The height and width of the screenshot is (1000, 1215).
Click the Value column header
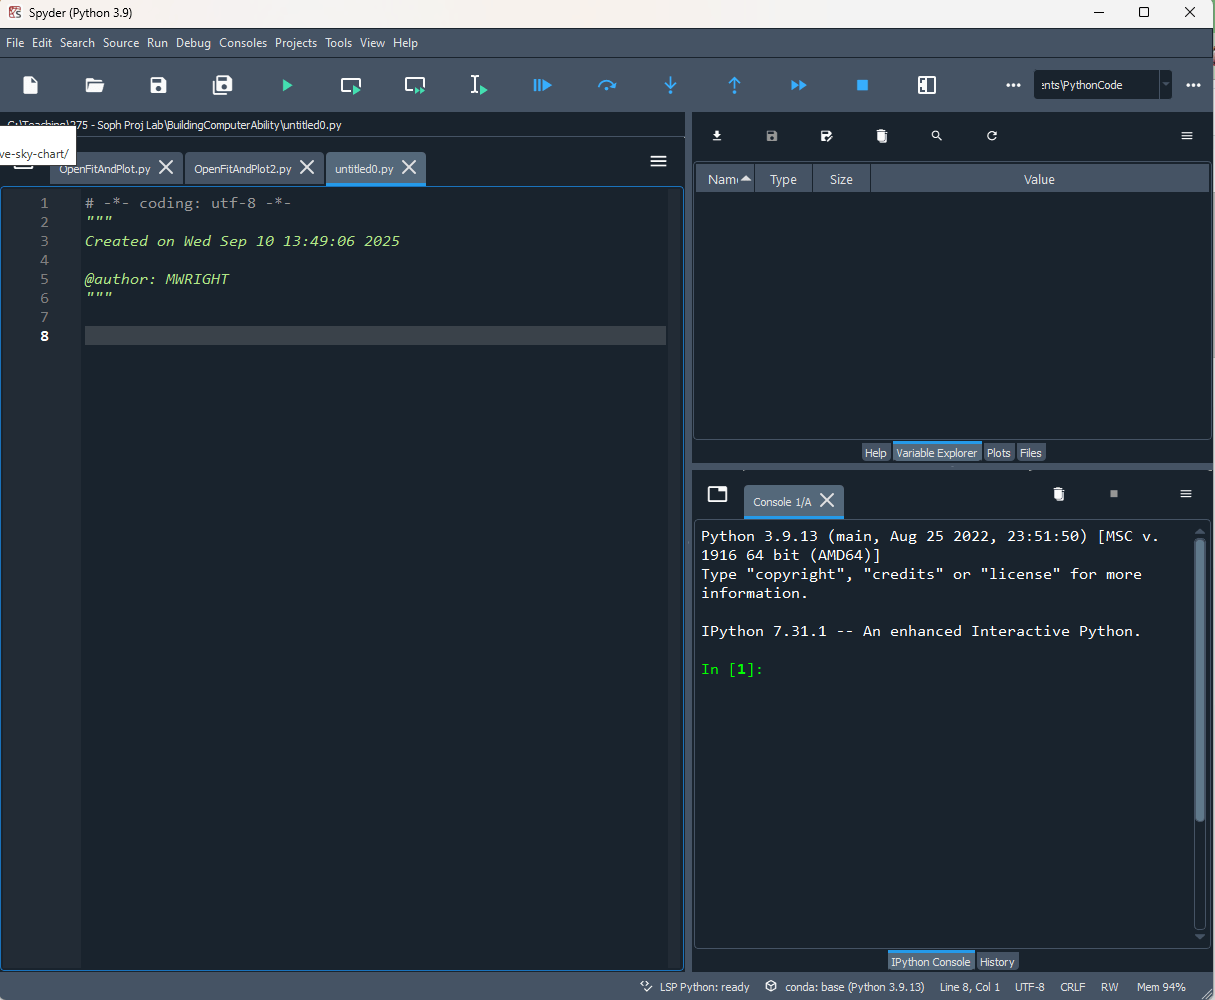click(1039, 179)
